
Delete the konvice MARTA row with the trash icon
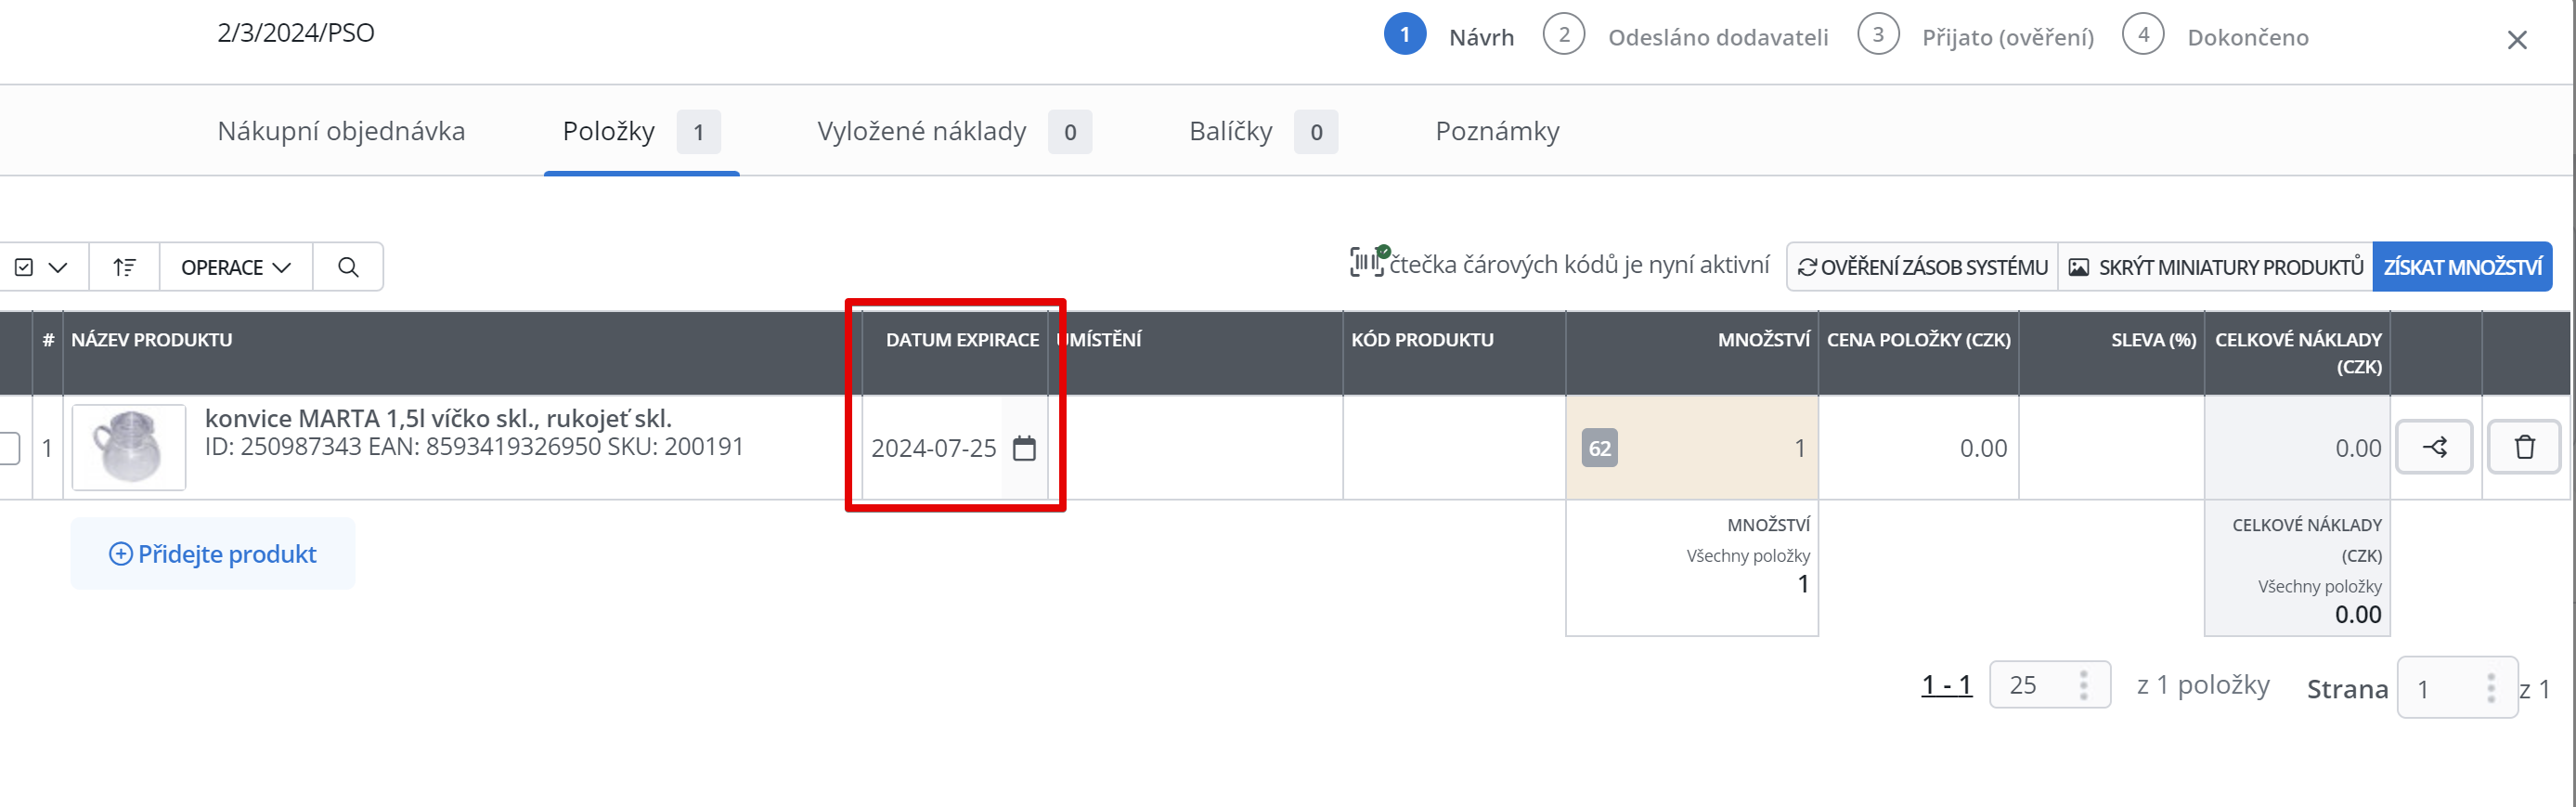click(x=2524, y=447)
